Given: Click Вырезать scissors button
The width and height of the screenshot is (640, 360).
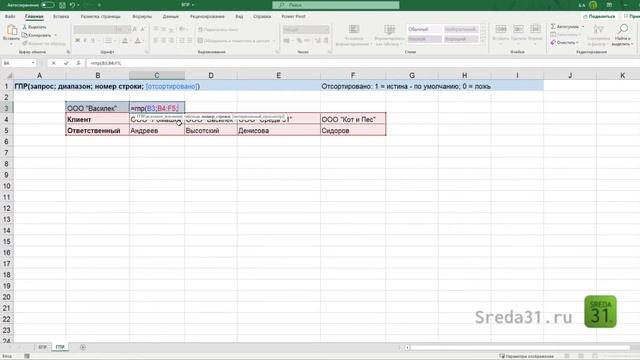Looking at the screenshot, I should click(x=34, y=27).
